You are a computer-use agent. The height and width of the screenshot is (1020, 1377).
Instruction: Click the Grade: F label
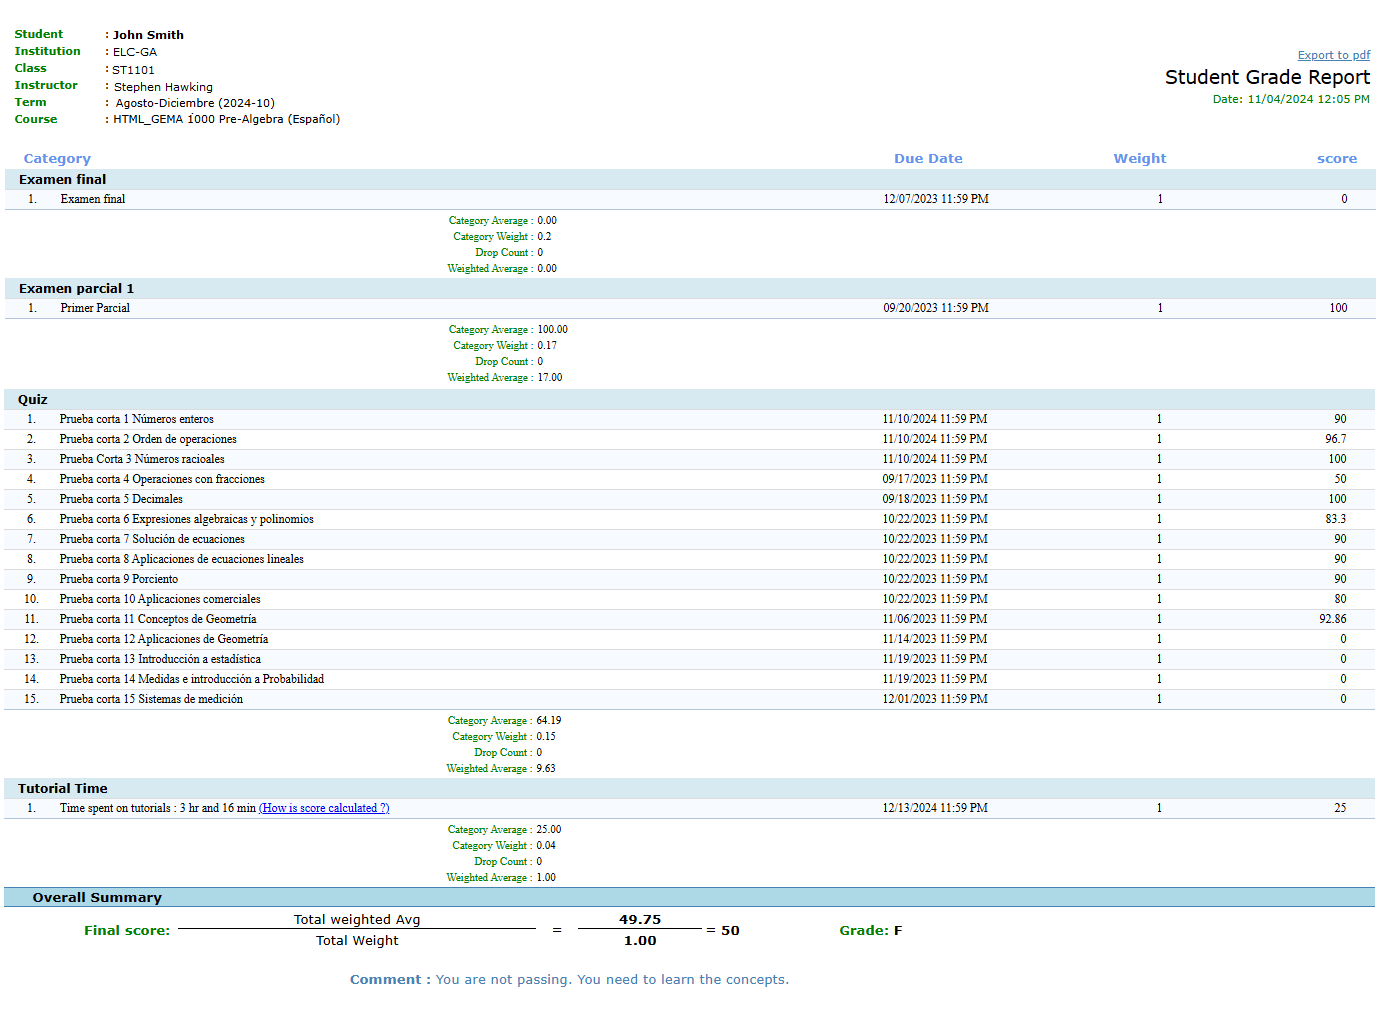click(x=870, y=930)
